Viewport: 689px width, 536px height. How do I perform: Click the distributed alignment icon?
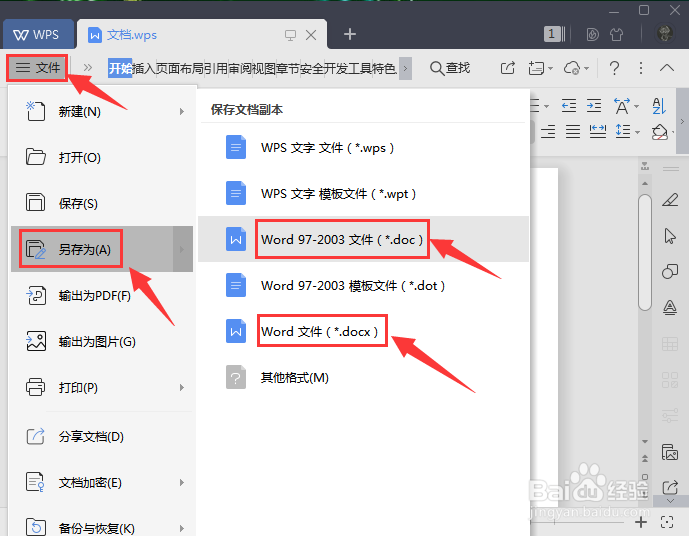[x=598, y=131]
